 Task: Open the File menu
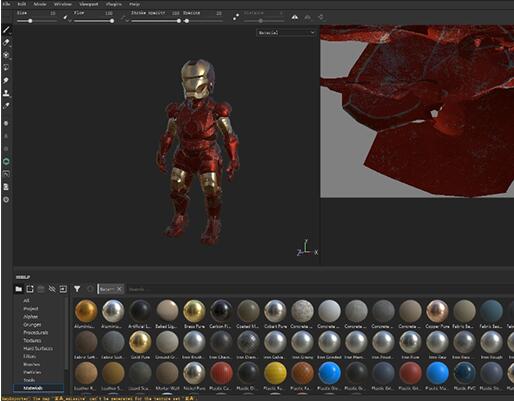[x=6, y=4]
